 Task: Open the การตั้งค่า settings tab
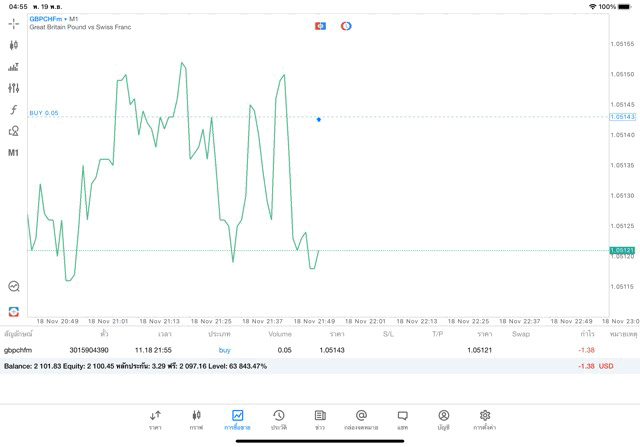tap(484, 419)
